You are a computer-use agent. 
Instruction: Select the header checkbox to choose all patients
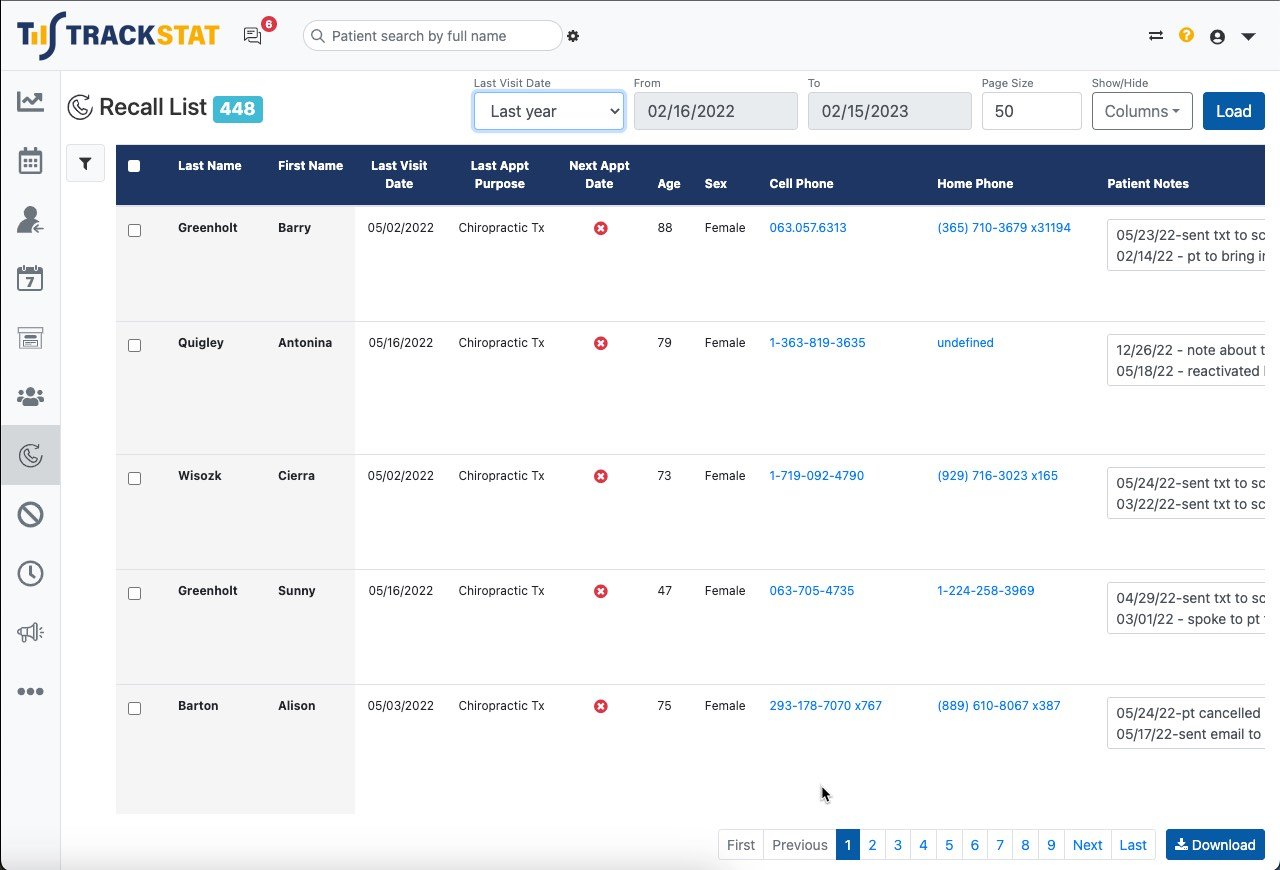click(x=134, y=166)
